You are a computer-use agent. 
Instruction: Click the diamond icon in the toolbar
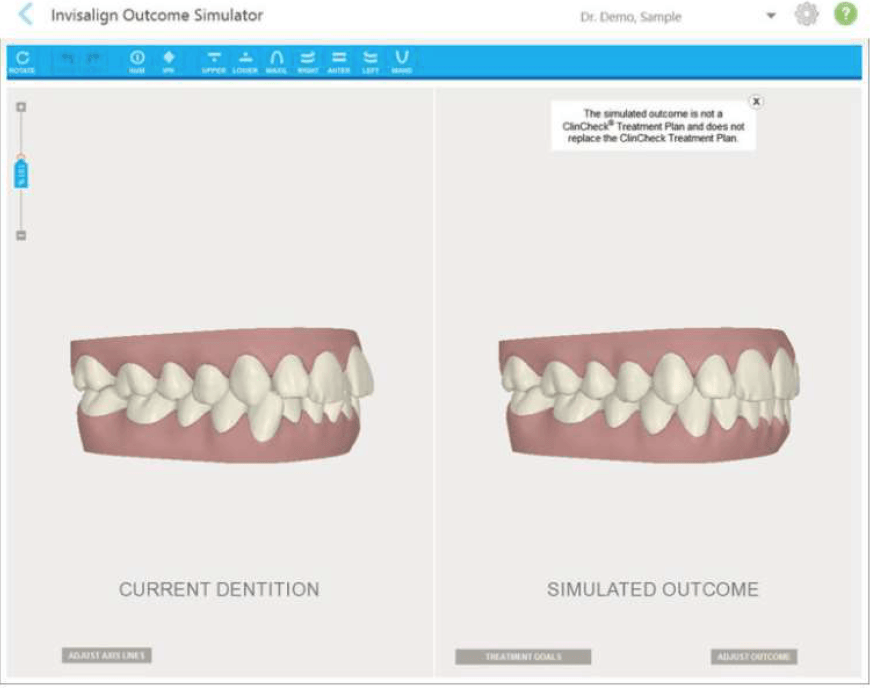(168, 61)
